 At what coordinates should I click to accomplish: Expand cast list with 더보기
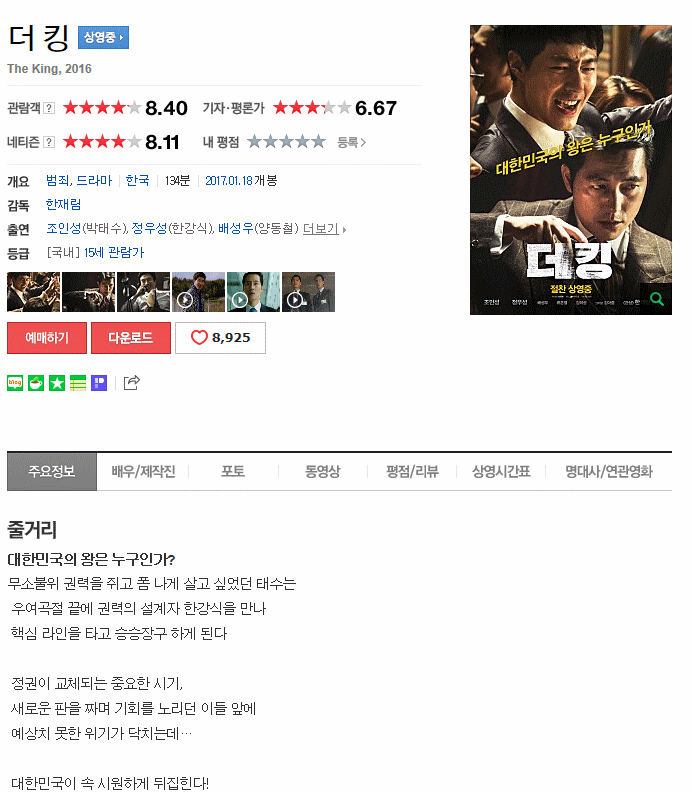click(324, 229)
